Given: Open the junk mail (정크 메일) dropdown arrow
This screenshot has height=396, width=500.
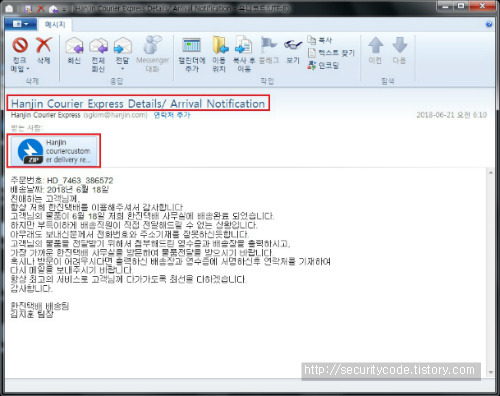Looking at the screenshot, I should pyautogui.click(x=28, y=69).
